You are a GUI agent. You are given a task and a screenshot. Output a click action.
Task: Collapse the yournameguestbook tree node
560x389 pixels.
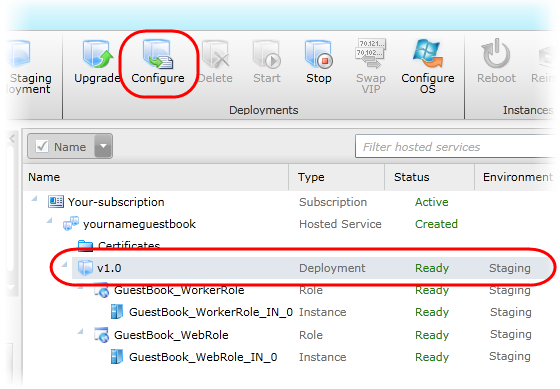pyautogui.click(x=49, y=220)
